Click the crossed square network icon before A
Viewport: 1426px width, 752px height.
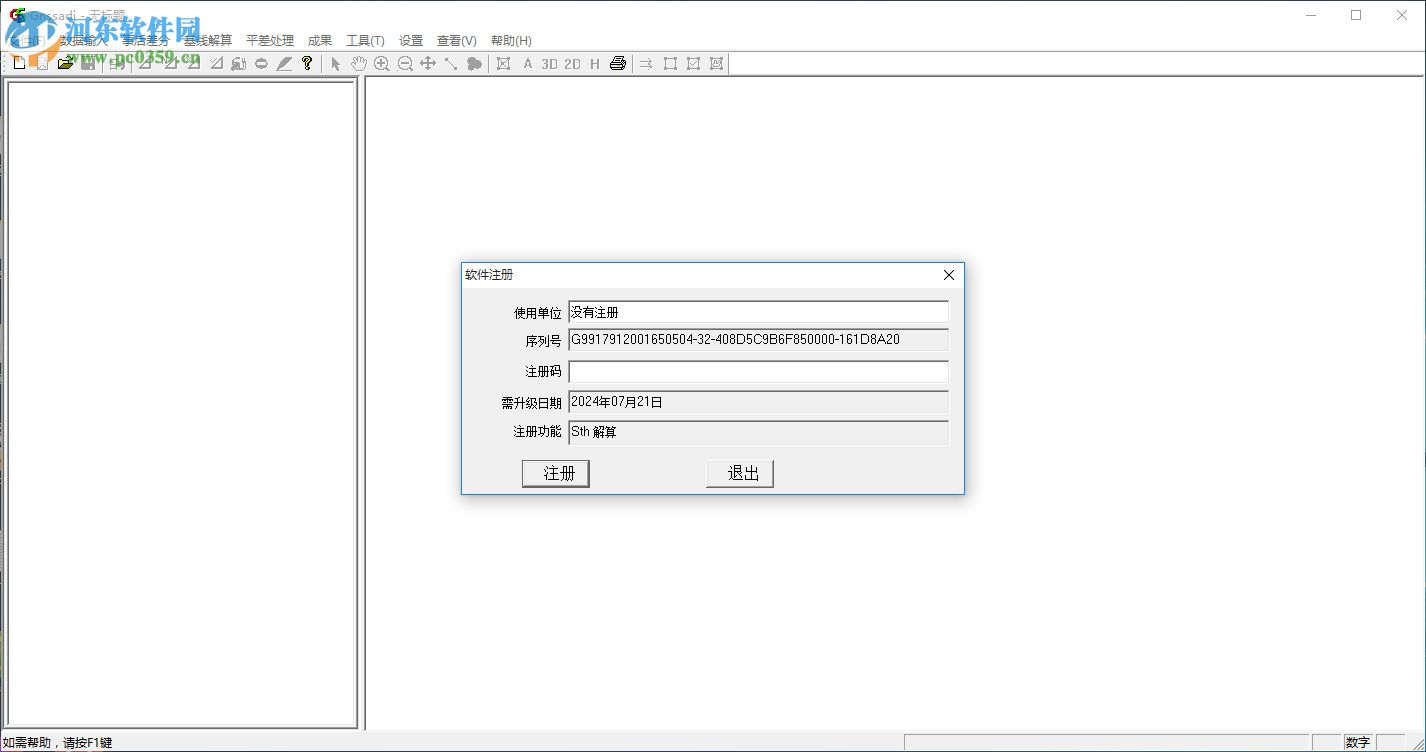(x=503, y=63)
